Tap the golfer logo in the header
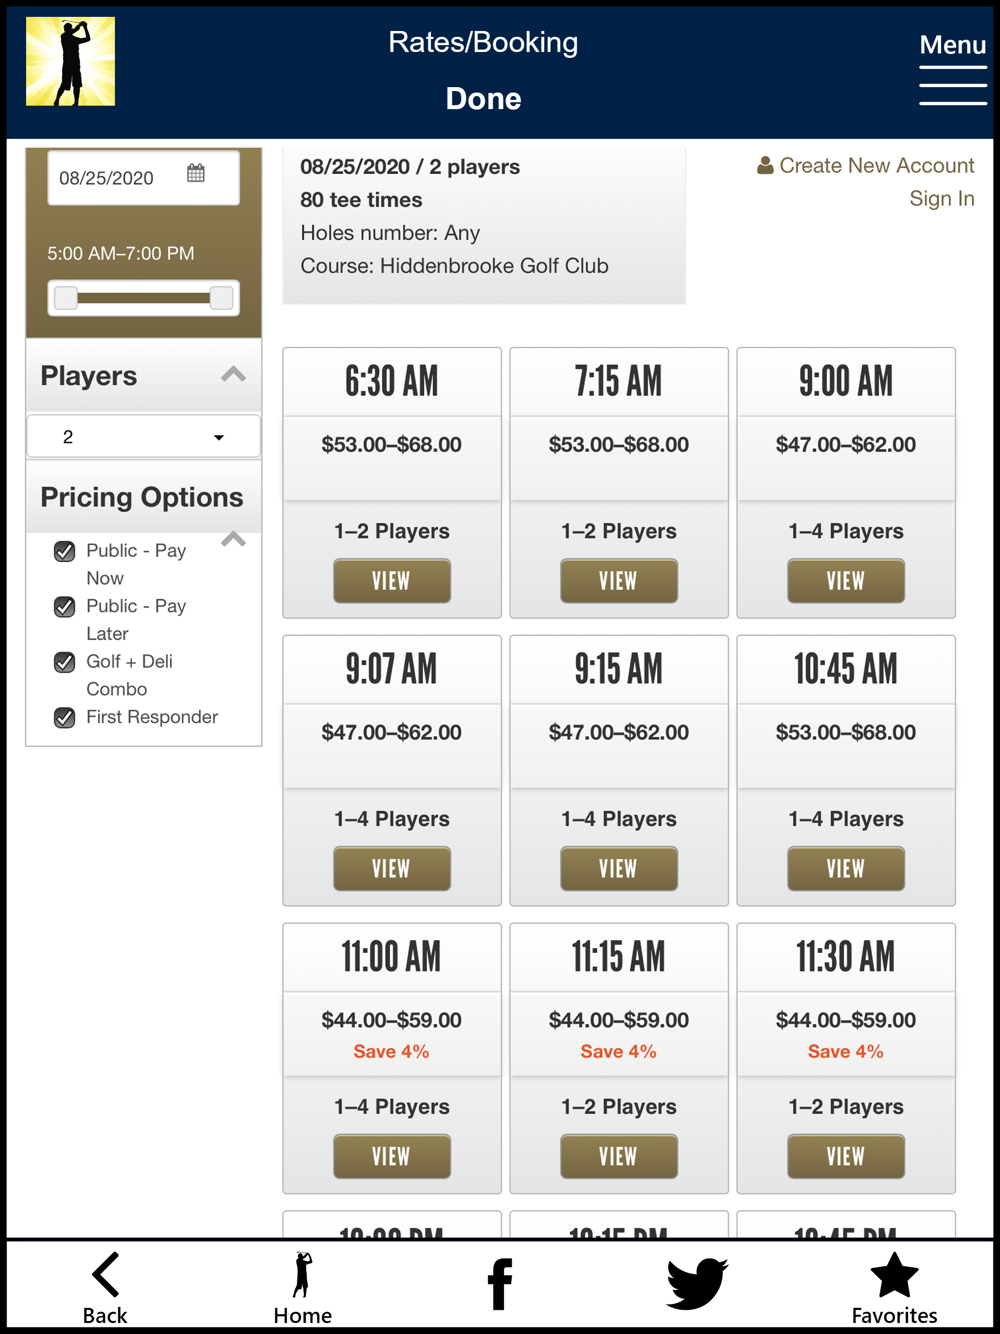 tap(70, 61)
